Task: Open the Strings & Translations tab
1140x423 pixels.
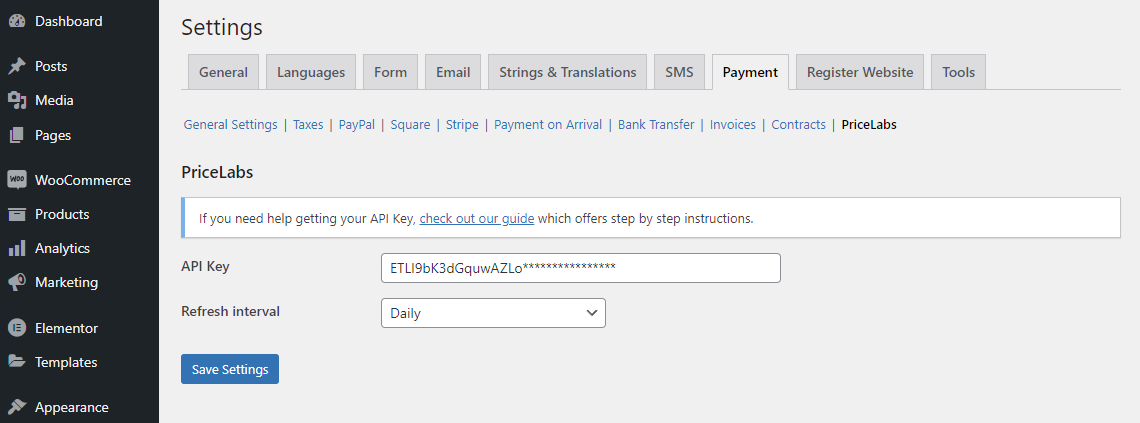Action: click(567, 72)
